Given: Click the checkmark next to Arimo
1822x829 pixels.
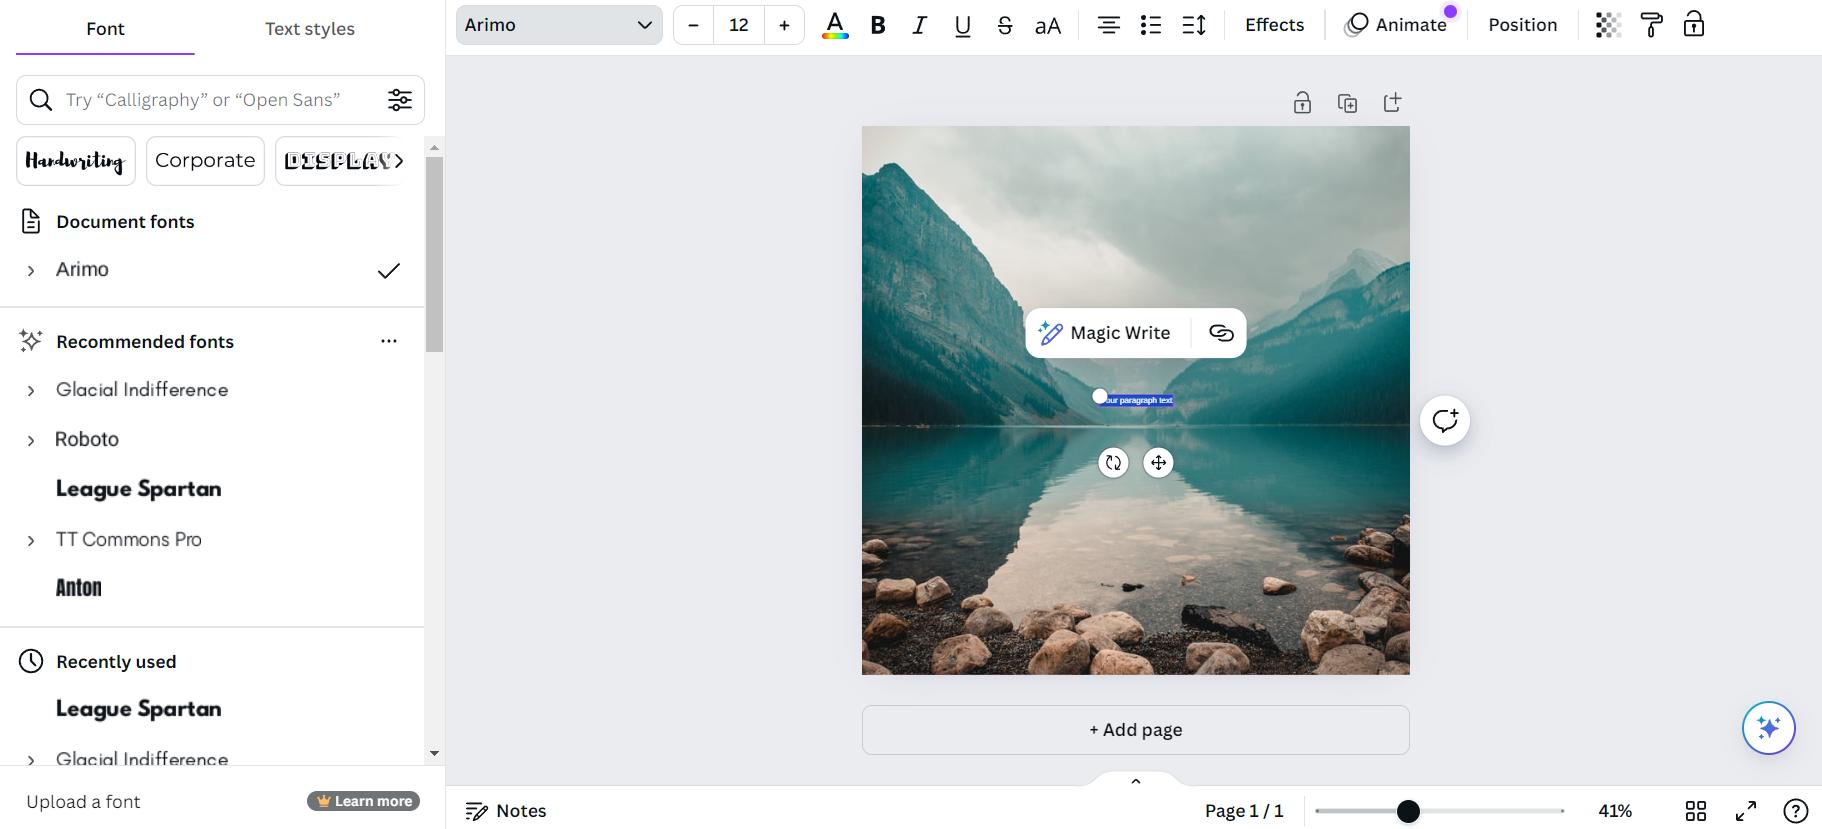Looking at the screenshot, I should 389,270.
